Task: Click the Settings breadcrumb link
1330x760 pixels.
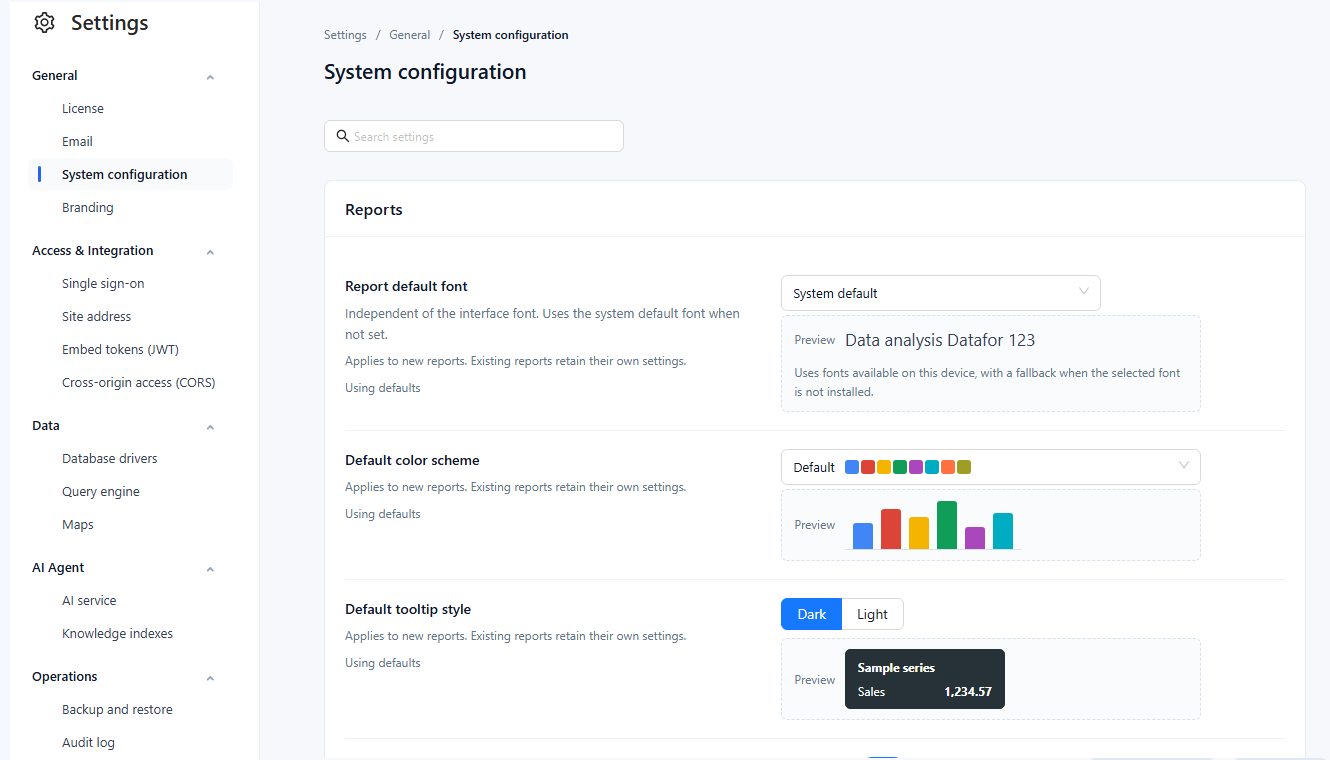Action: 345,35
